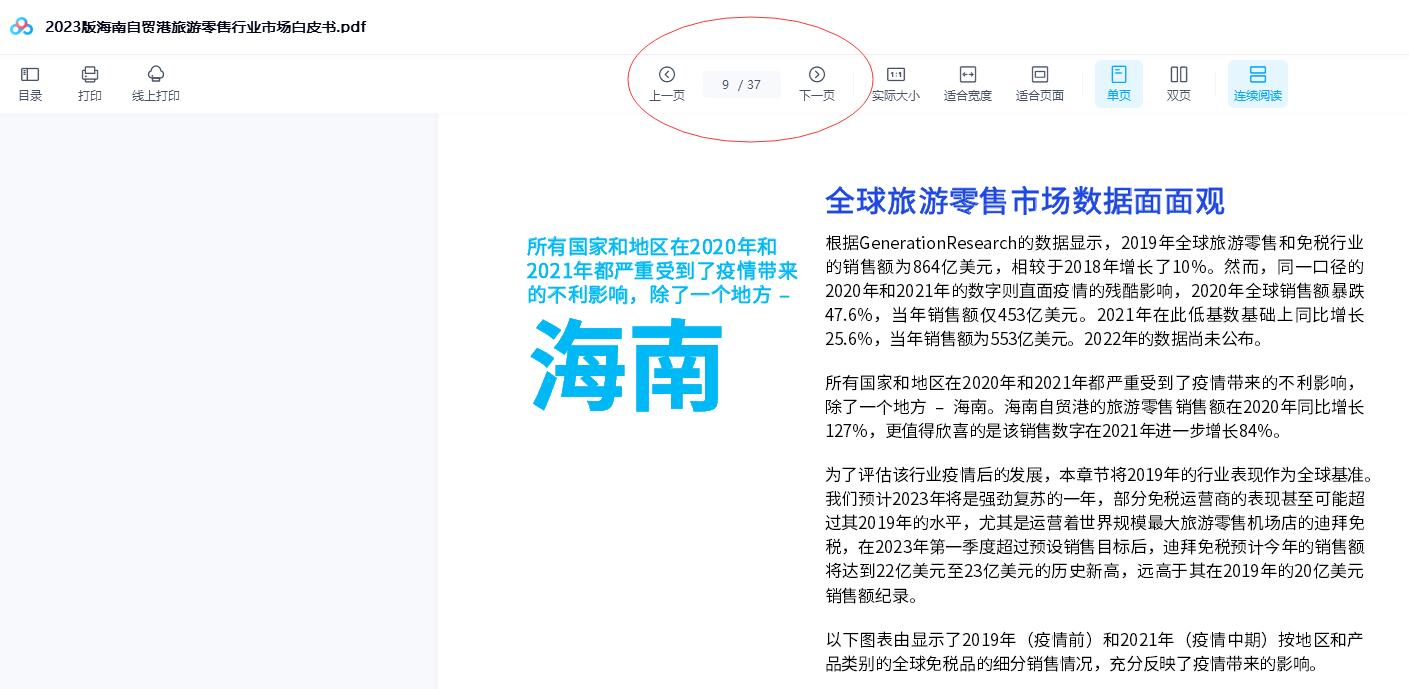Choose 适合页面 fit-to-page view

[1039, 83]
